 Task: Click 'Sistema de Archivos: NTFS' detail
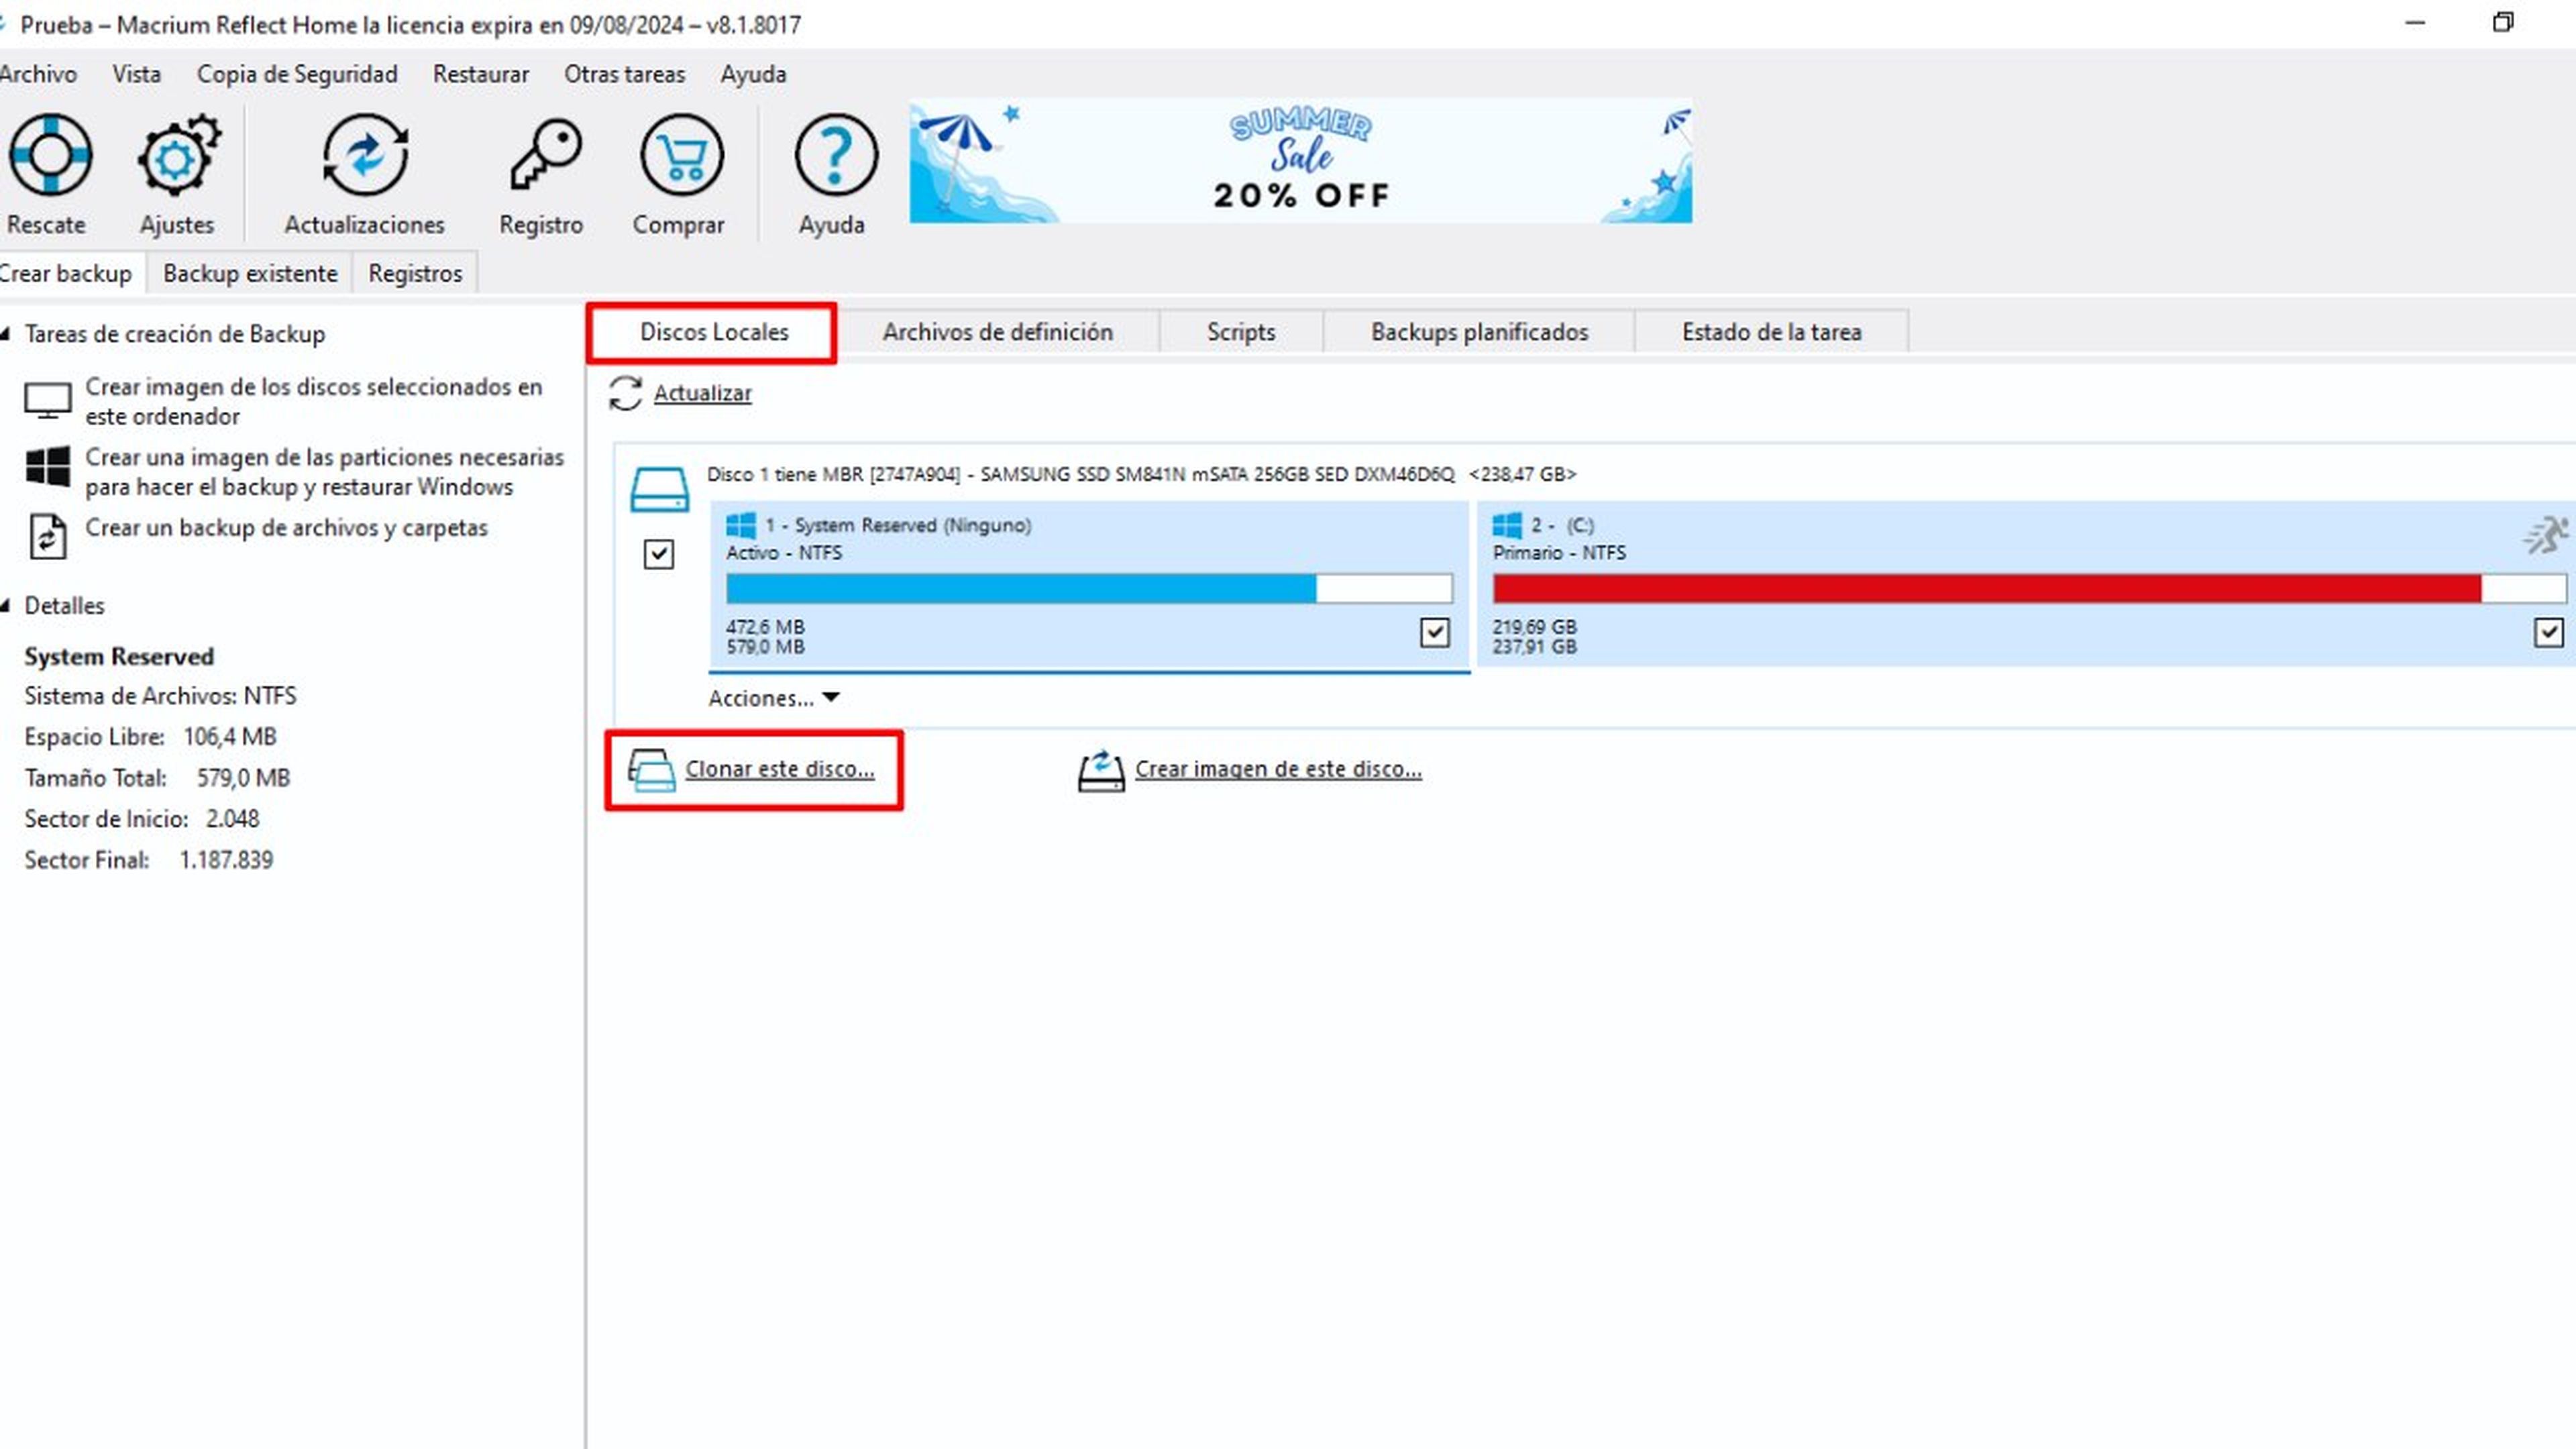coord(160,696)
